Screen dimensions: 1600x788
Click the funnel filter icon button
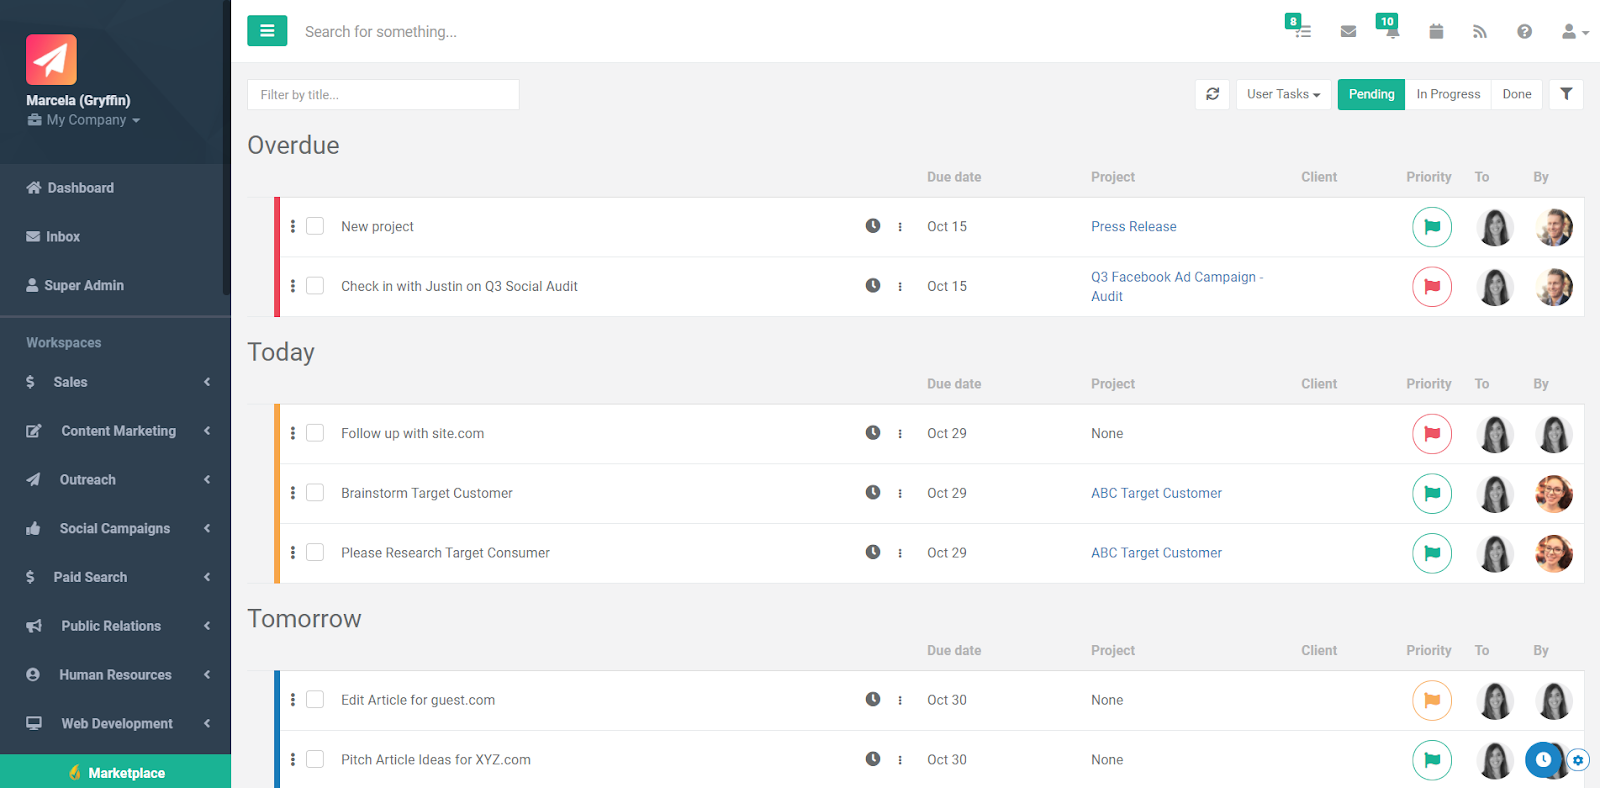(x=1566, y=94)
